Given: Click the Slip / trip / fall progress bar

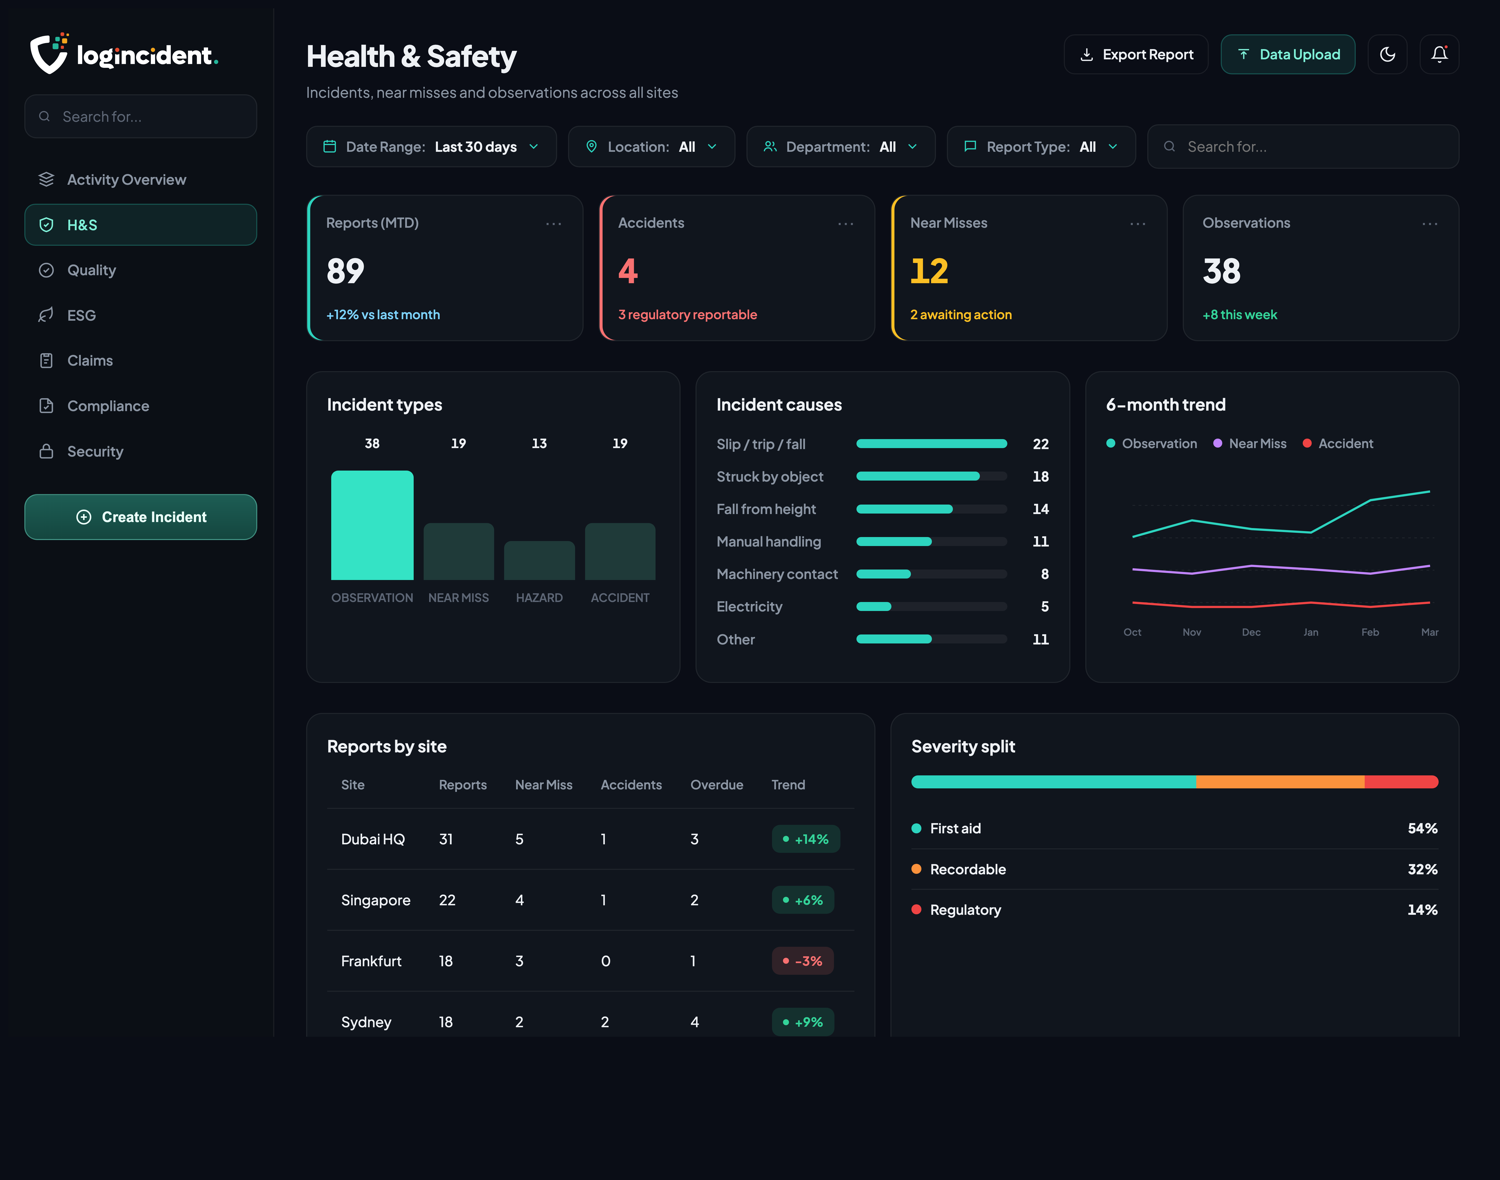Looking at the screenshot, I should coord(932,444).
